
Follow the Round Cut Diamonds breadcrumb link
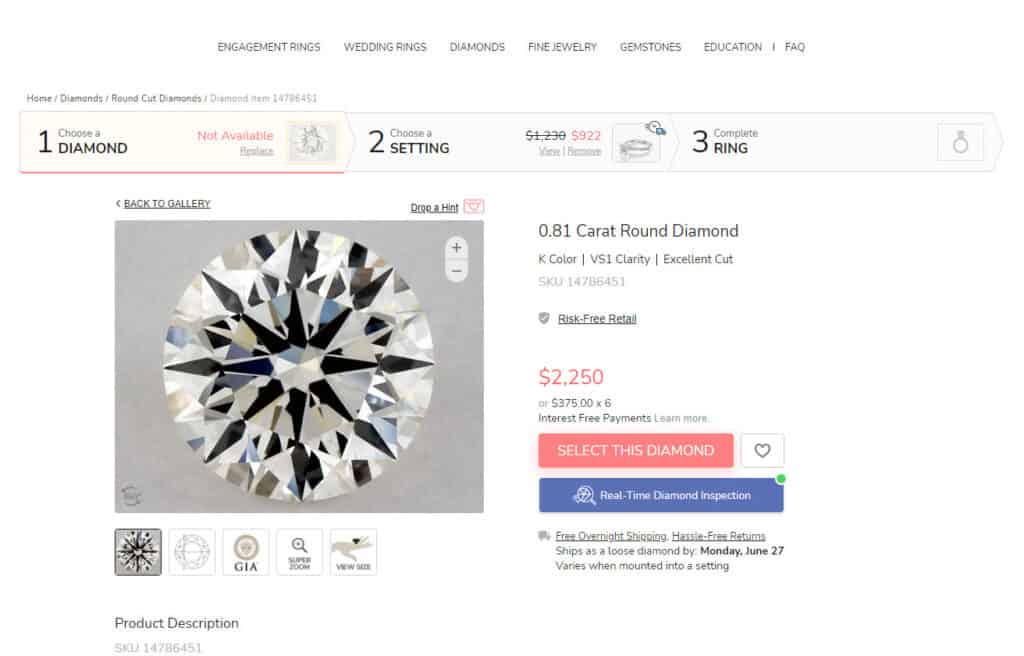click(157, 98)
